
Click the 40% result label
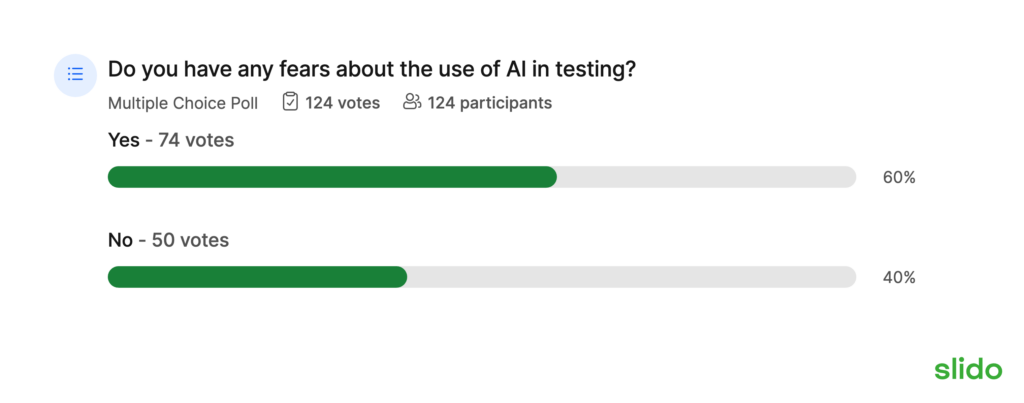[x=899, y=278]
